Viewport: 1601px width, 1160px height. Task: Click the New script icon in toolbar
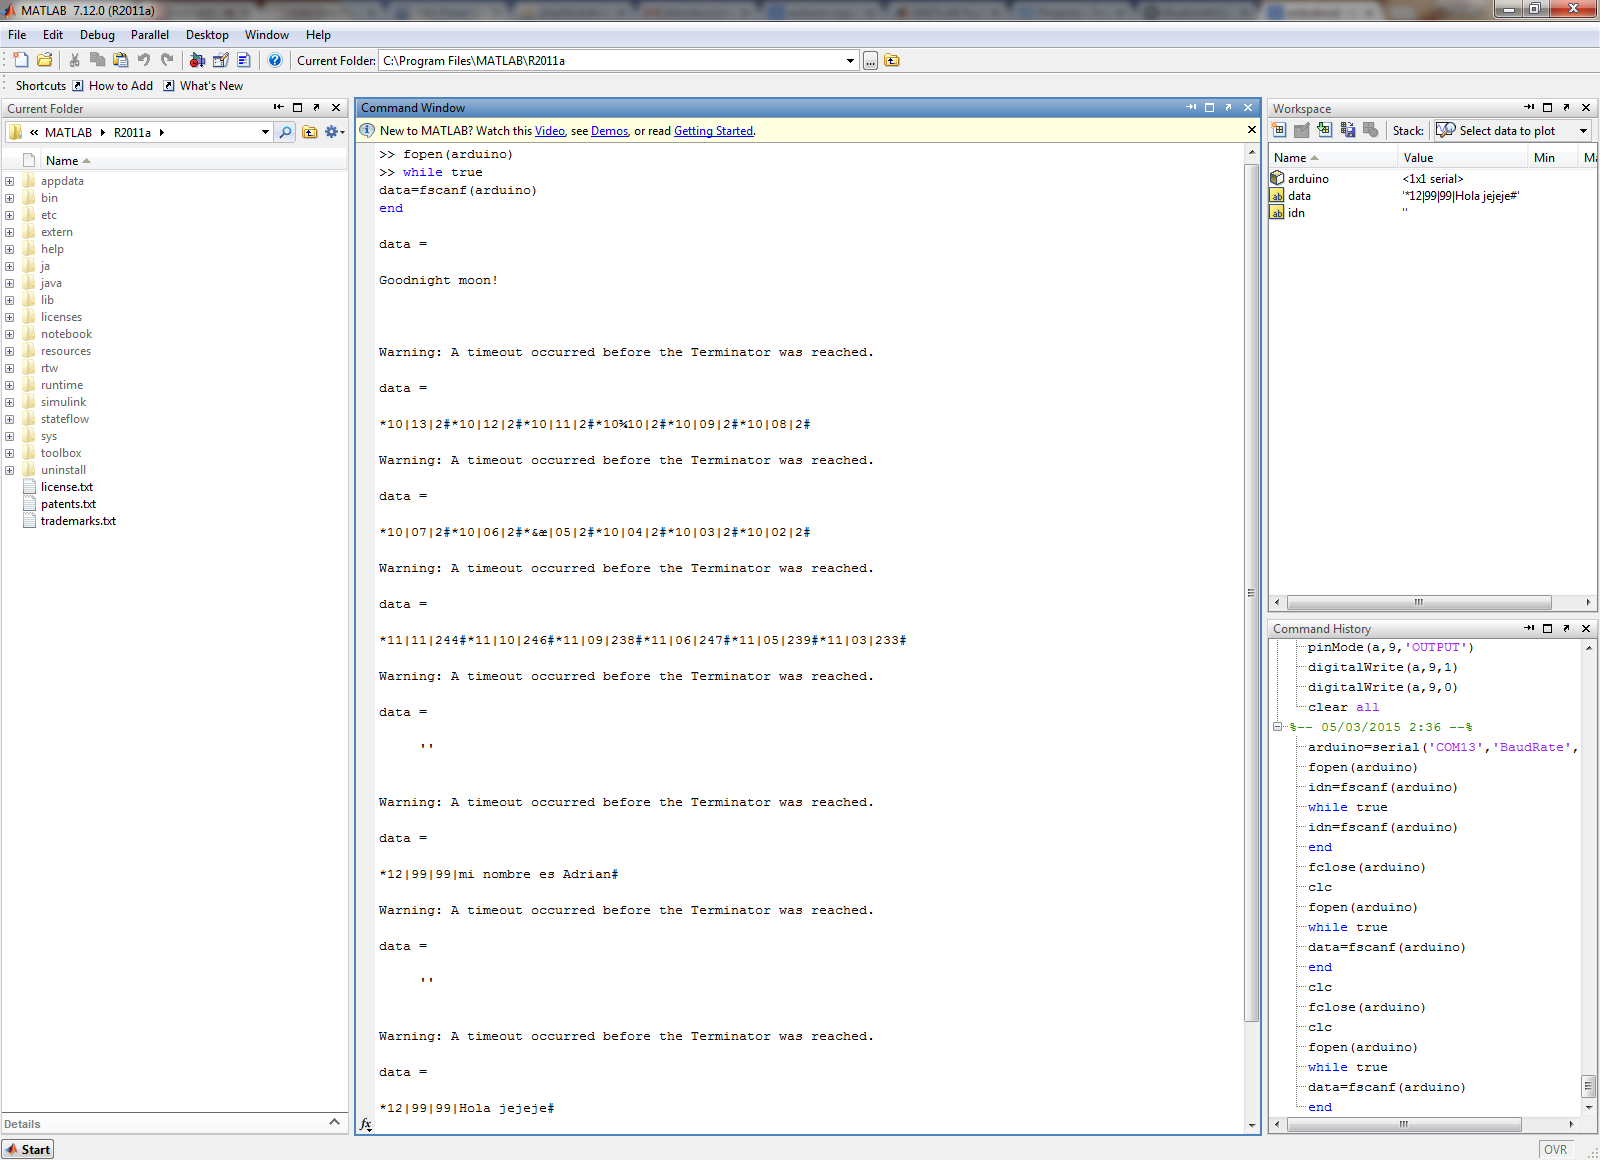(21, 60)
